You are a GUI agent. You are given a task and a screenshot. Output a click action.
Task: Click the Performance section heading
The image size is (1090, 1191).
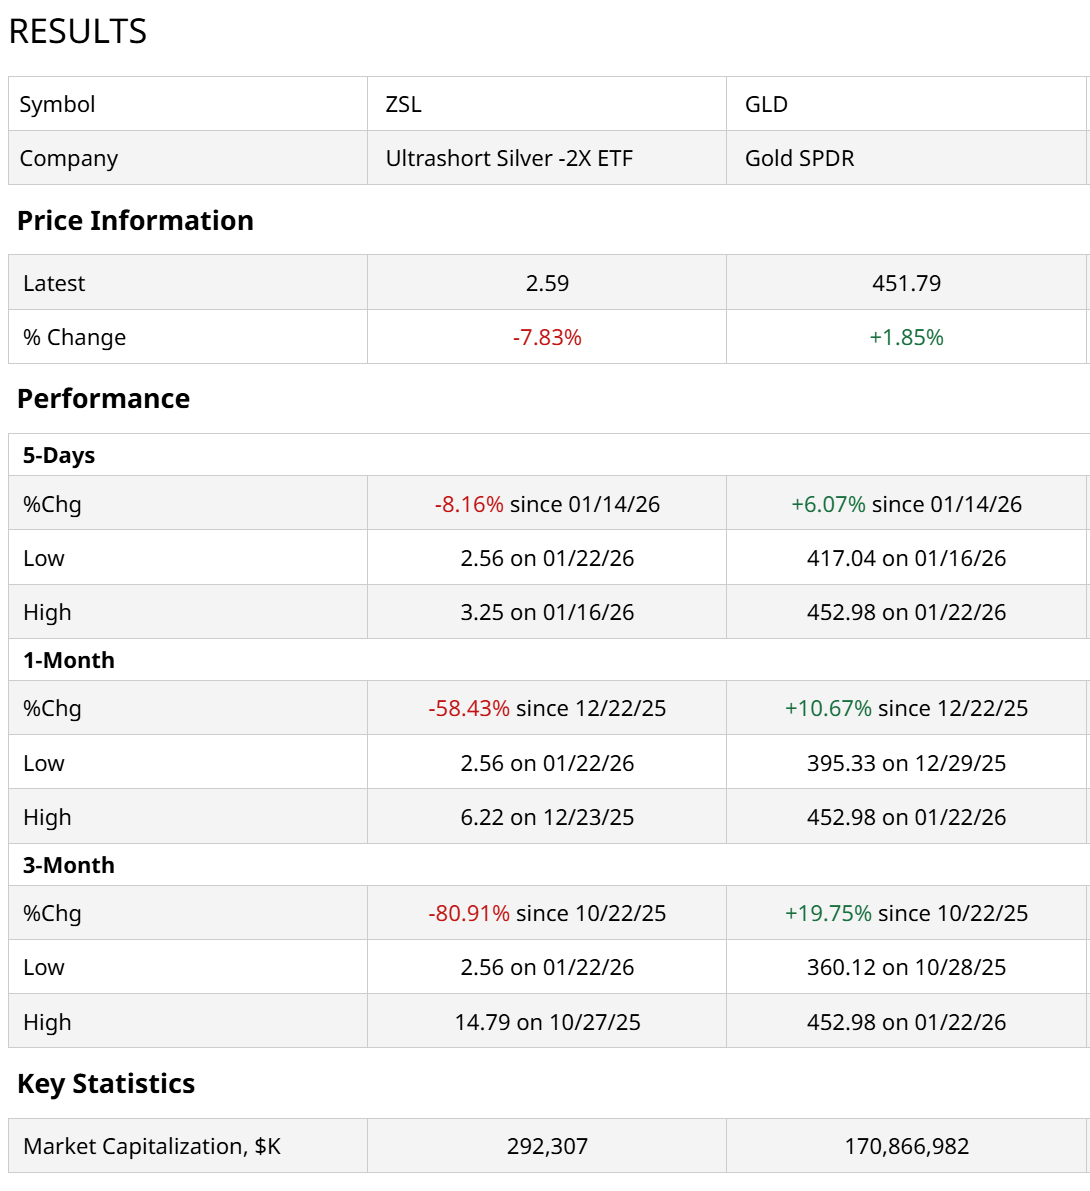pos(103,398)
